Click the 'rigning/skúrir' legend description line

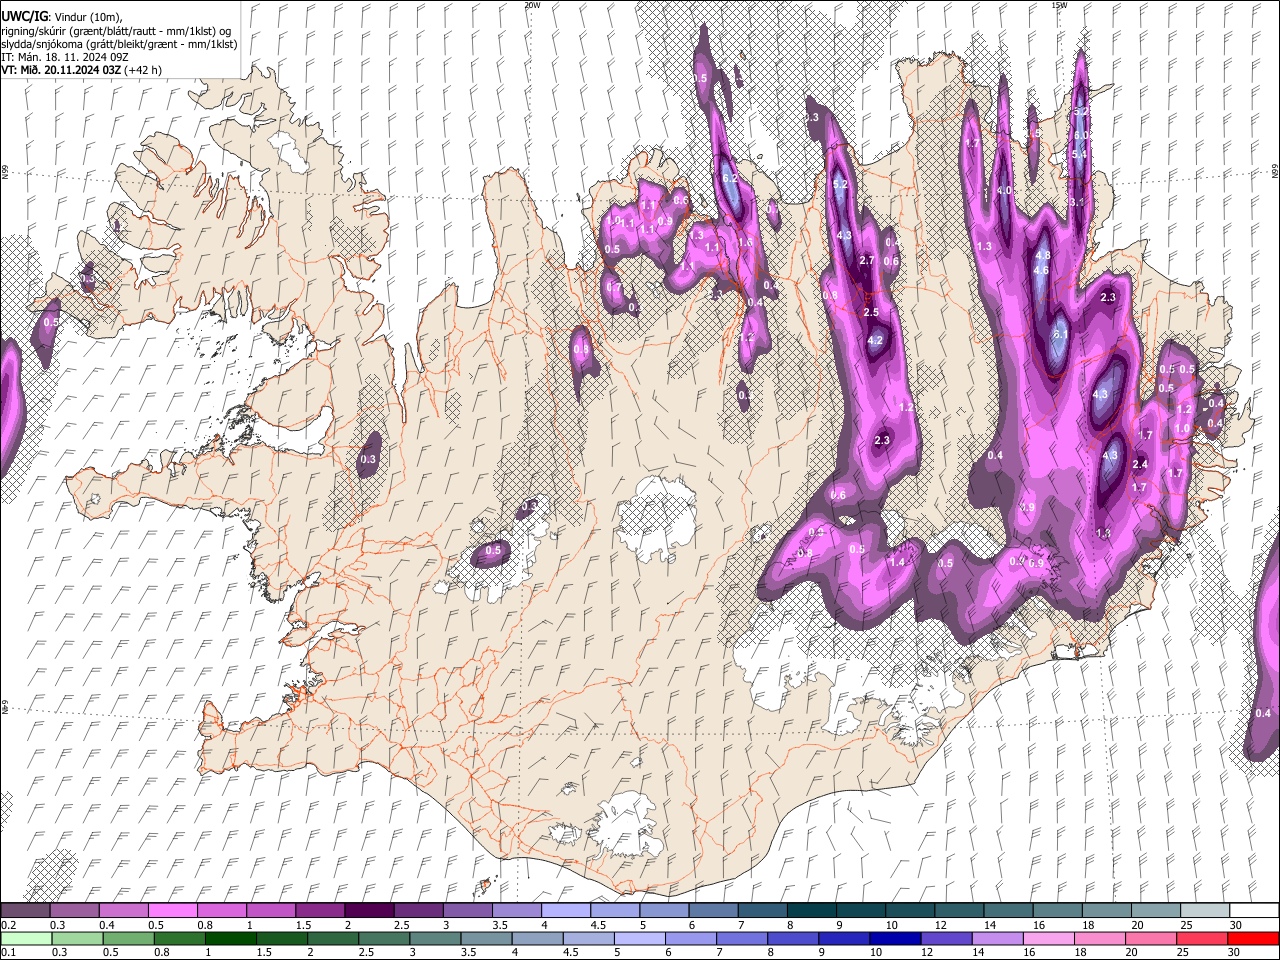click(115, 31)
